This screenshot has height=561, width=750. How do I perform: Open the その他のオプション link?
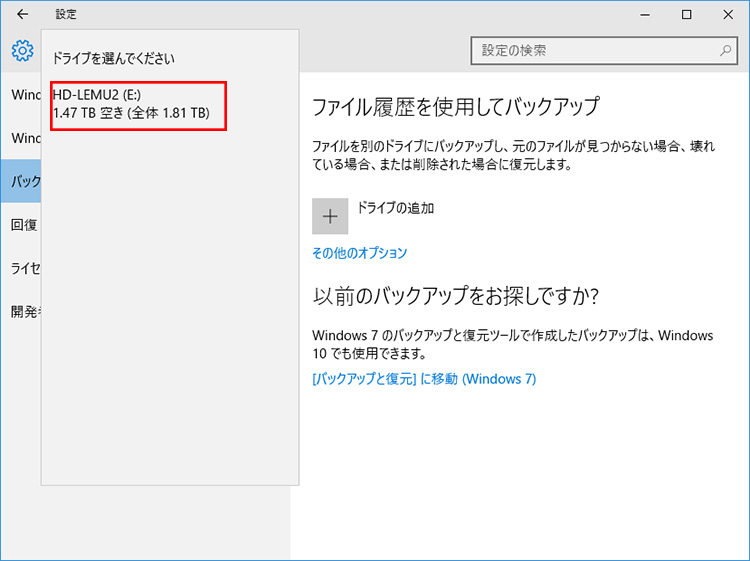coord(359,253)
